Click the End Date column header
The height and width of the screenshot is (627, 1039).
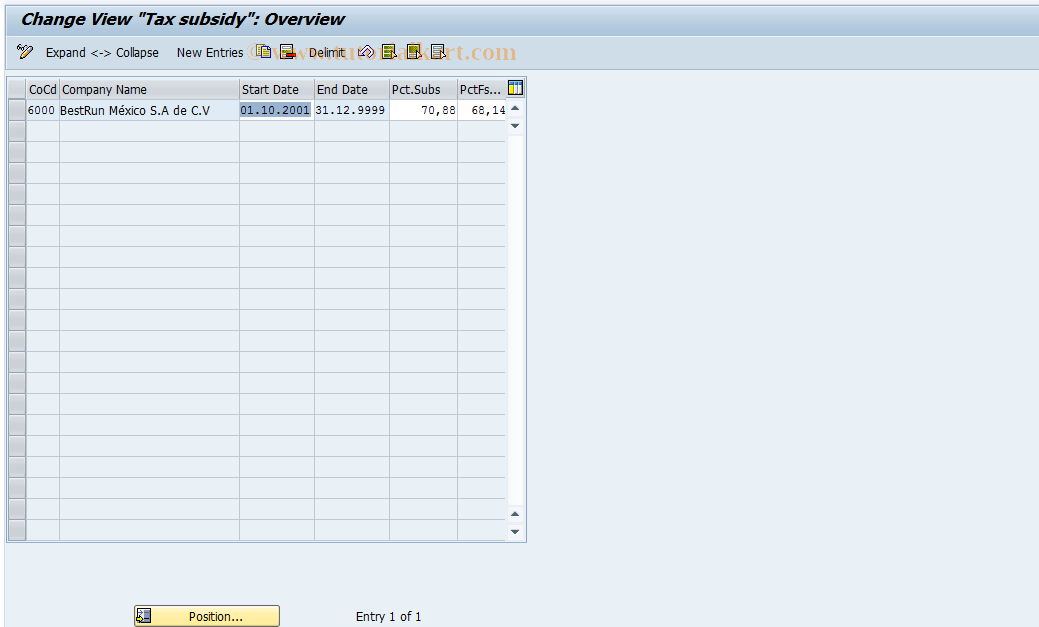coord(351,89)
